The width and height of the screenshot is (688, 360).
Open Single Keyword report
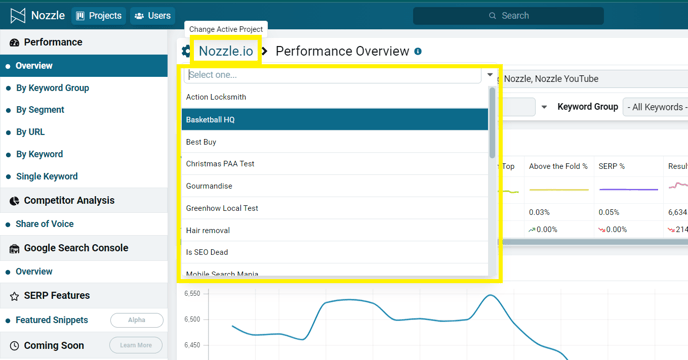(47, 176)
